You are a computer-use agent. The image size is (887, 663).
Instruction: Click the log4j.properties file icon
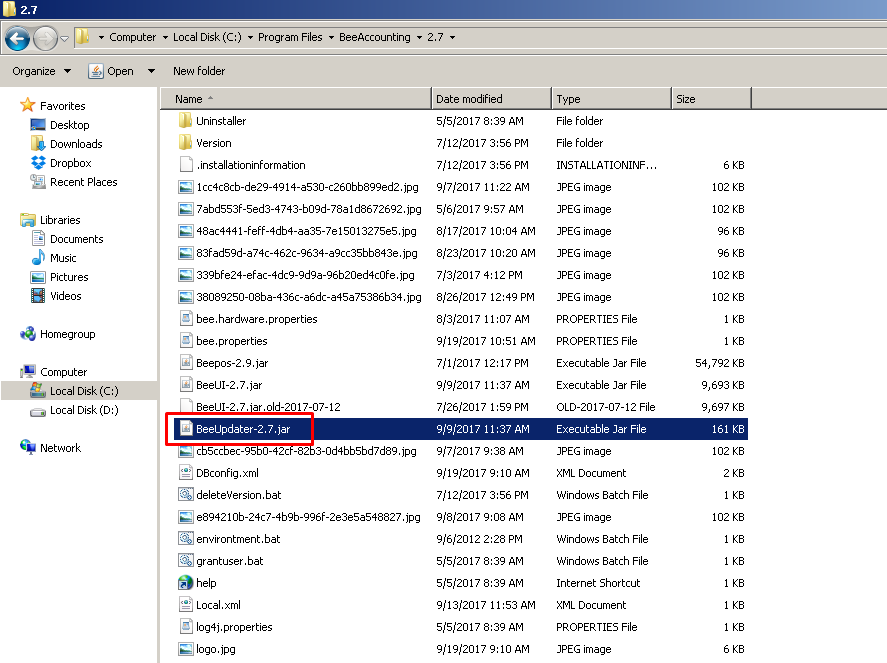tap(186, 627)
